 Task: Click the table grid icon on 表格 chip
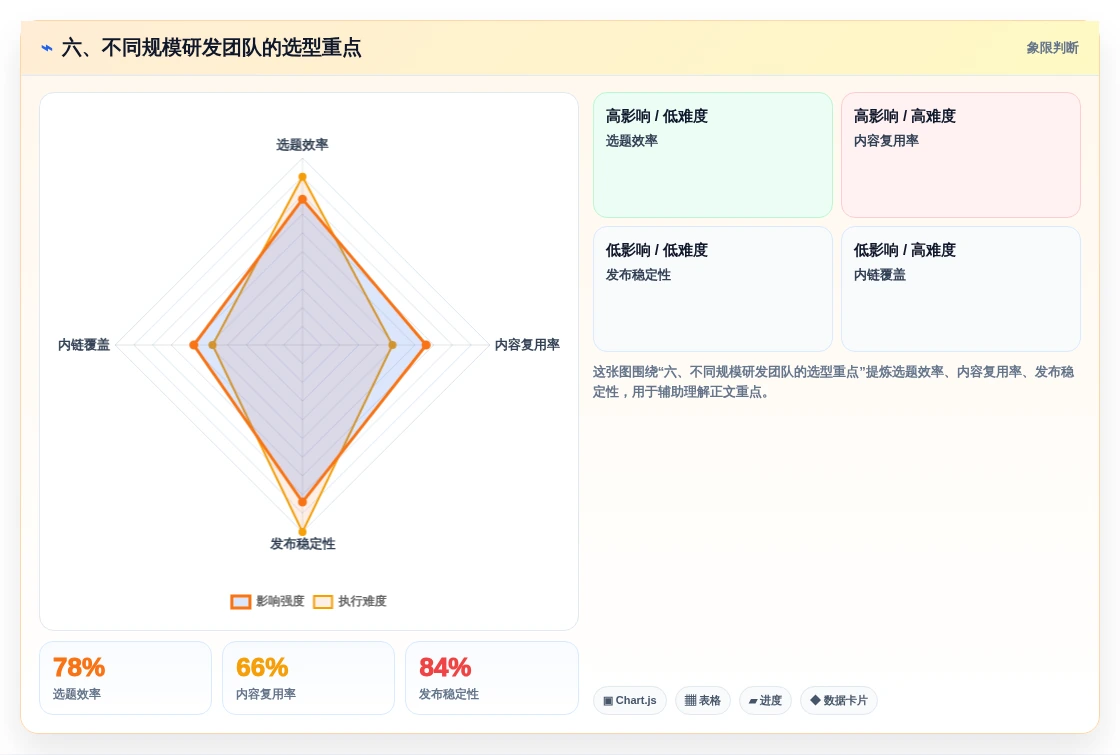[690, 701]
